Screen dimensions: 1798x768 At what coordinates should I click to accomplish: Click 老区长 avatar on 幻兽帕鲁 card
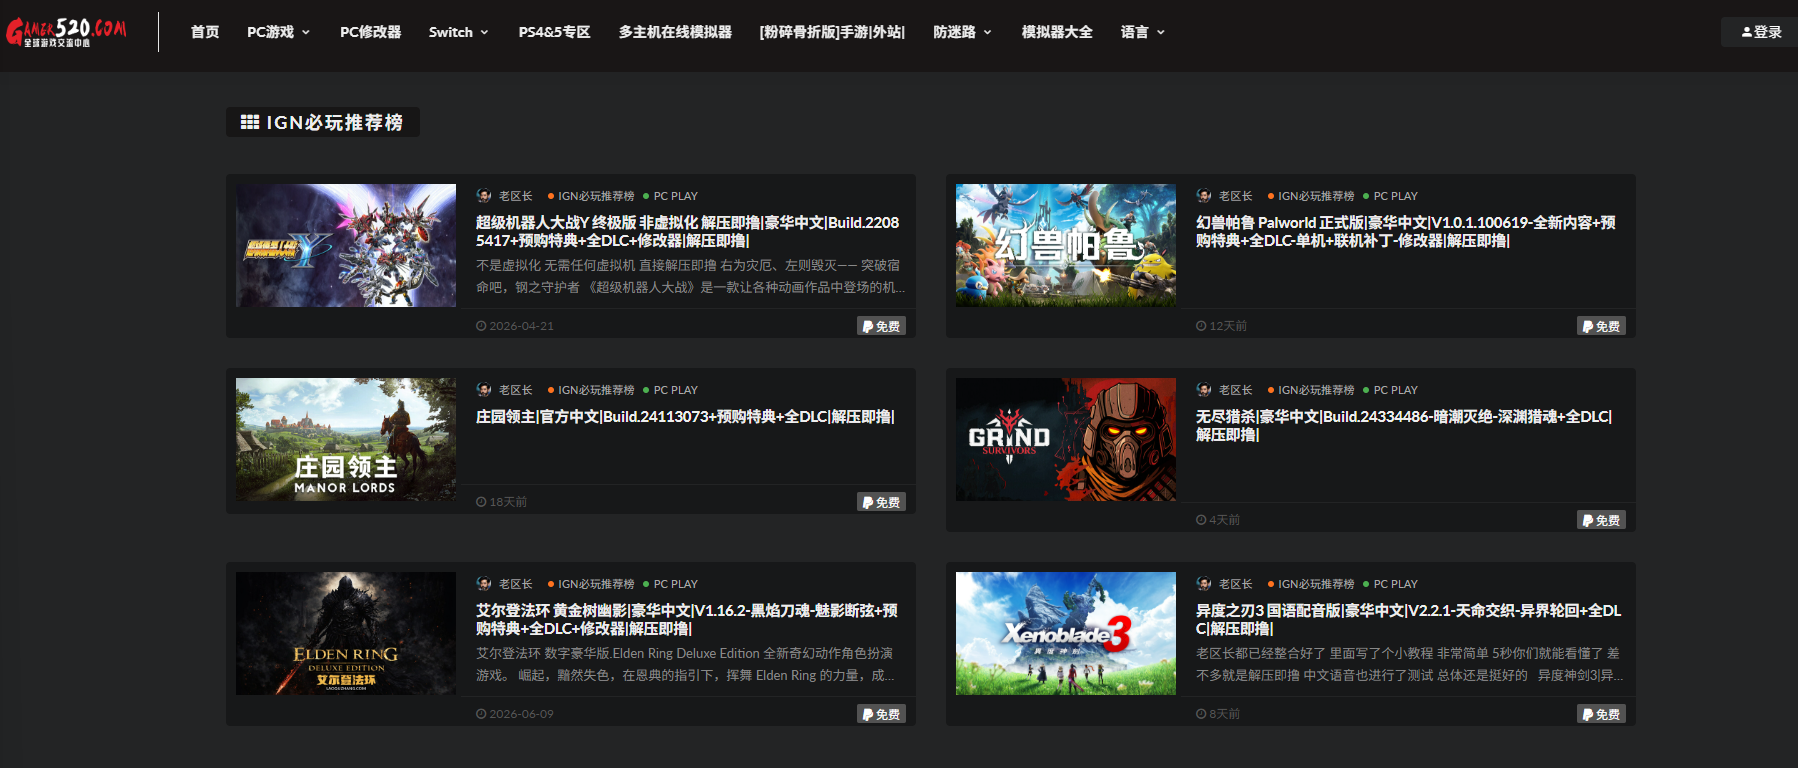click(1204, 196)
